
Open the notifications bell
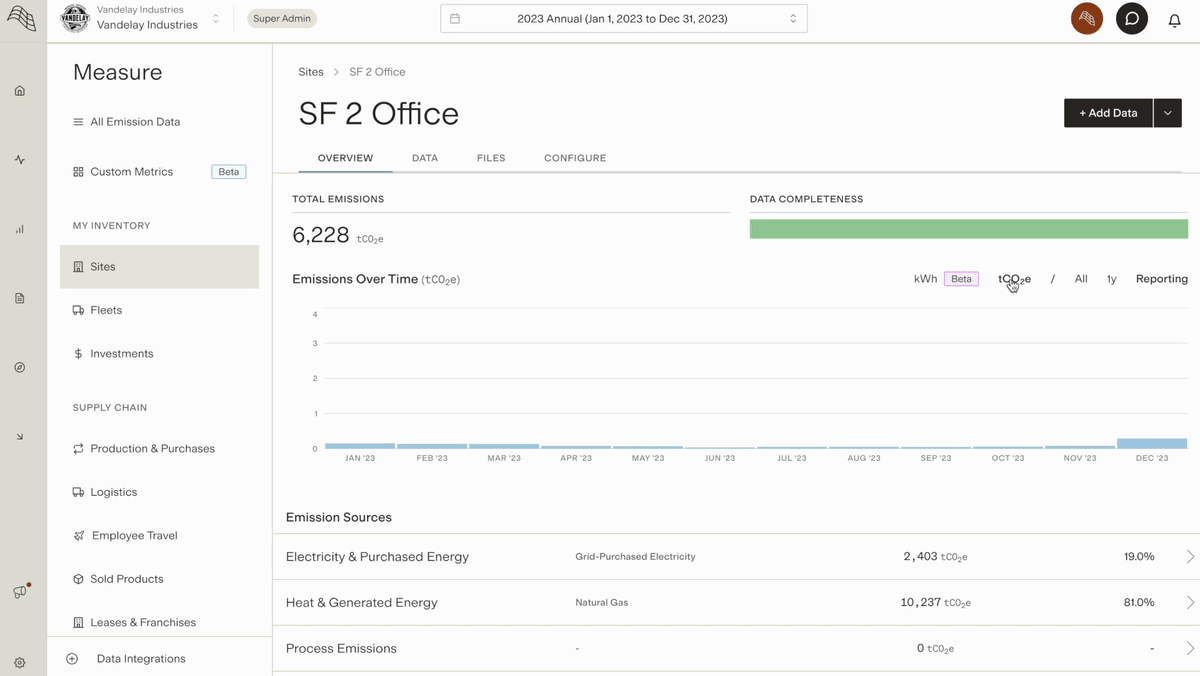[1175, 19]
